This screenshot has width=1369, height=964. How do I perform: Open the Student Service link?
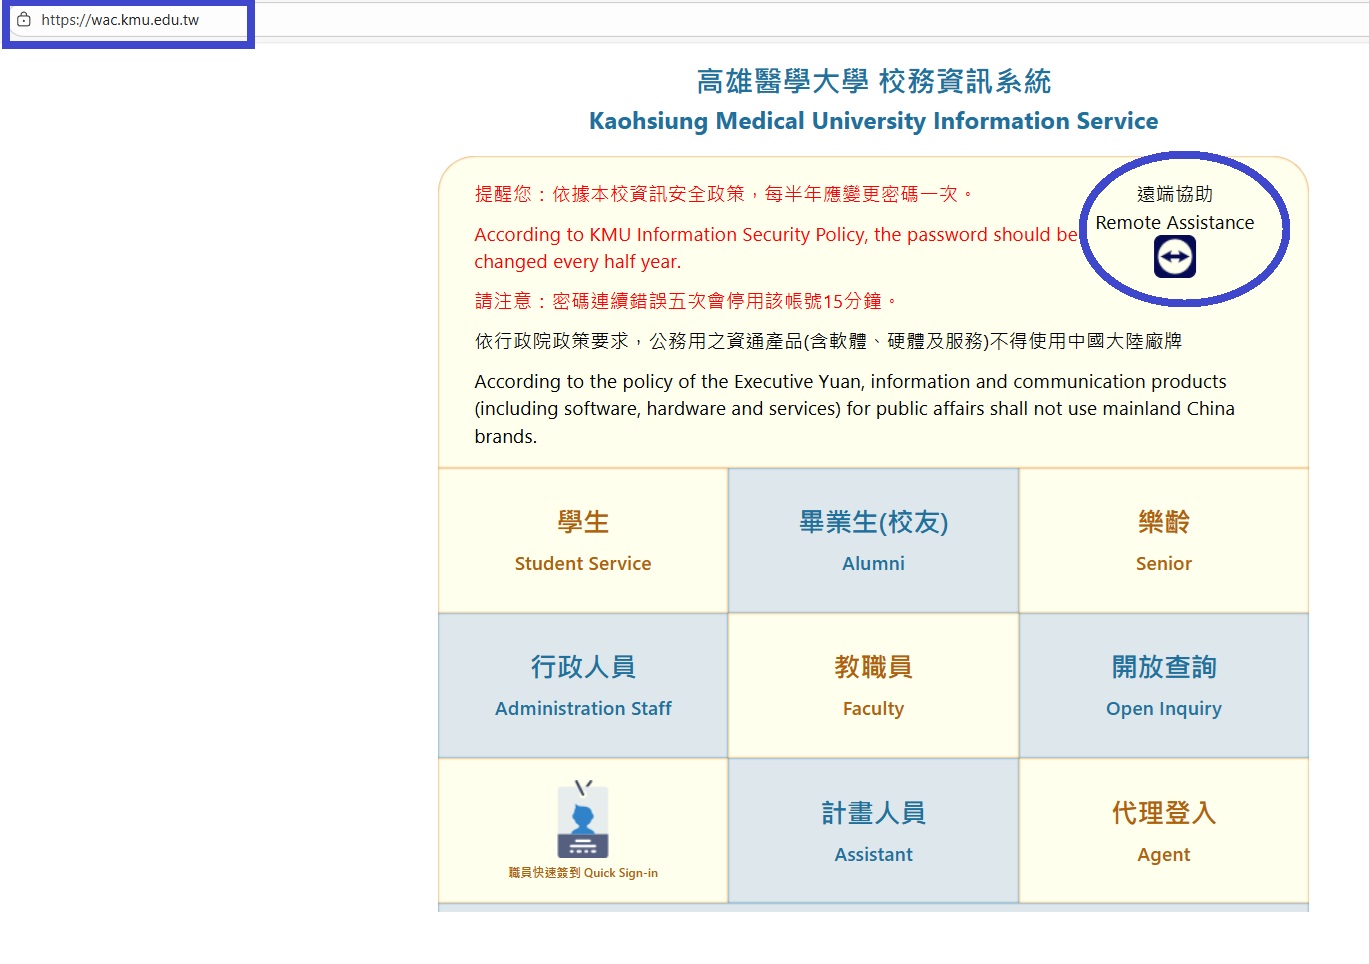pyautogui.click(x=583, y=563)
